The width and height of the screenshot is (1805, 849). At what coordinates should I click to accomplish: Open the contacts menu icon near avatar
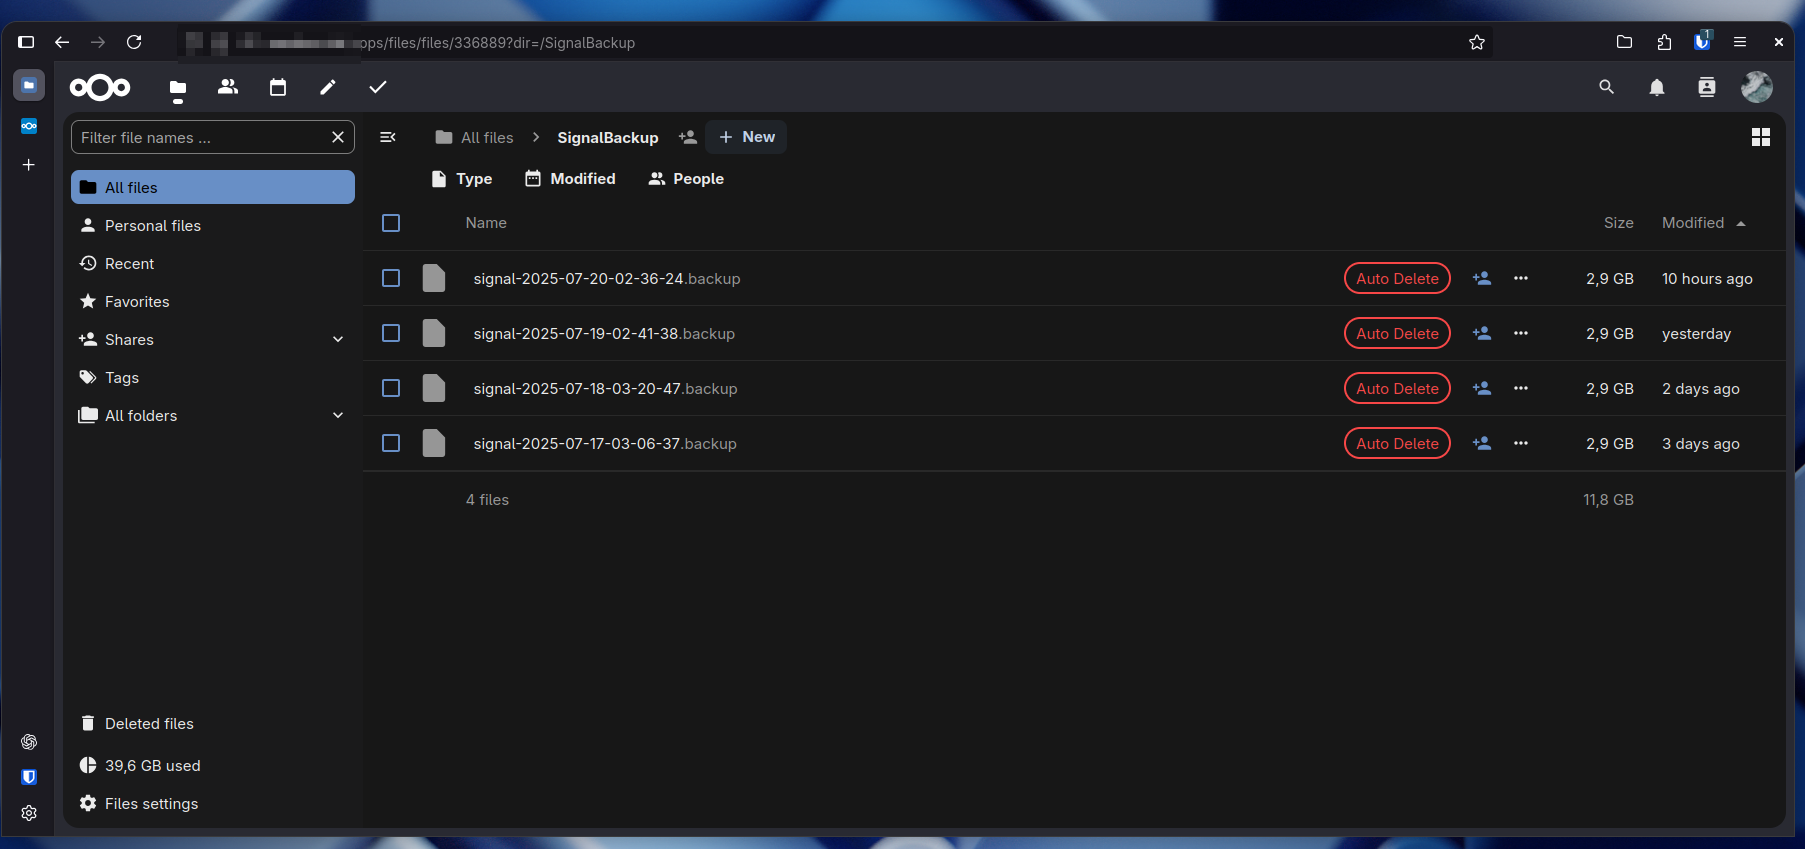[1707, 87]
